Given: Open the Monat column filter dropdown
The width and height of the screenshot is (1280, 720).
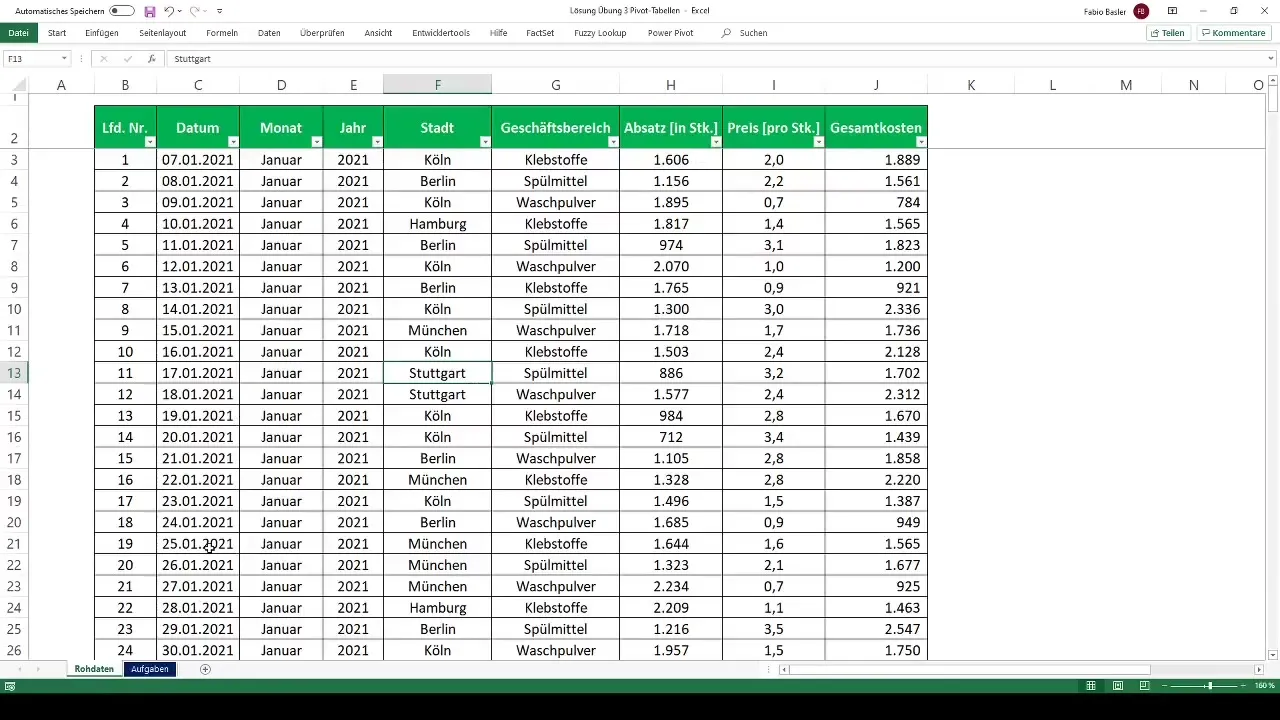Looking at the screenshot, I should pyautogui.click(x=317, y=142).
